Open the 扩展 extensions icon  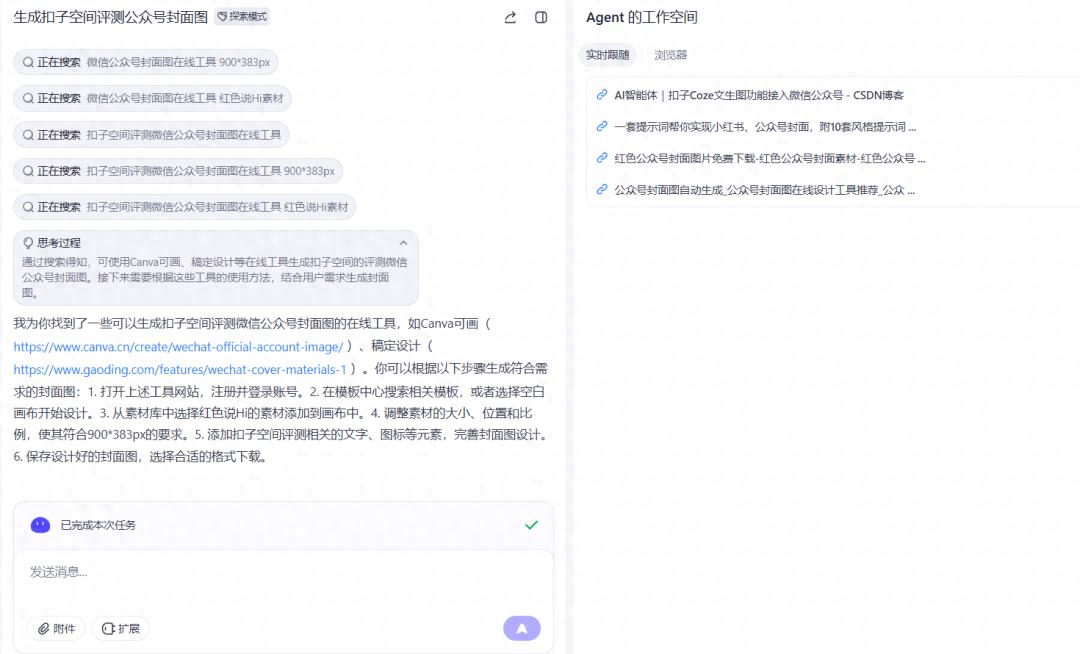[107, 628]
